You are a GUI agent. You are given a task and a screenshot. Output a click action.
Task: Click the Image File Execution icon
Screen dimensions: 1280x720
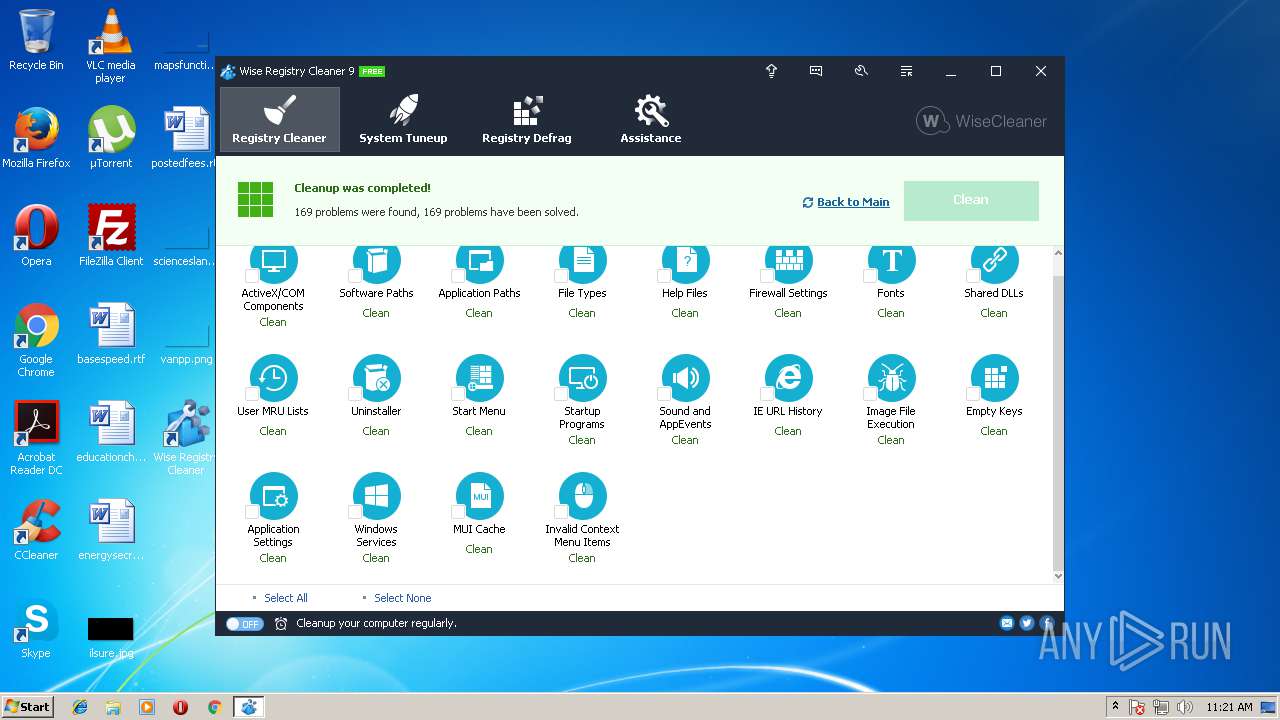click(891, 378)
